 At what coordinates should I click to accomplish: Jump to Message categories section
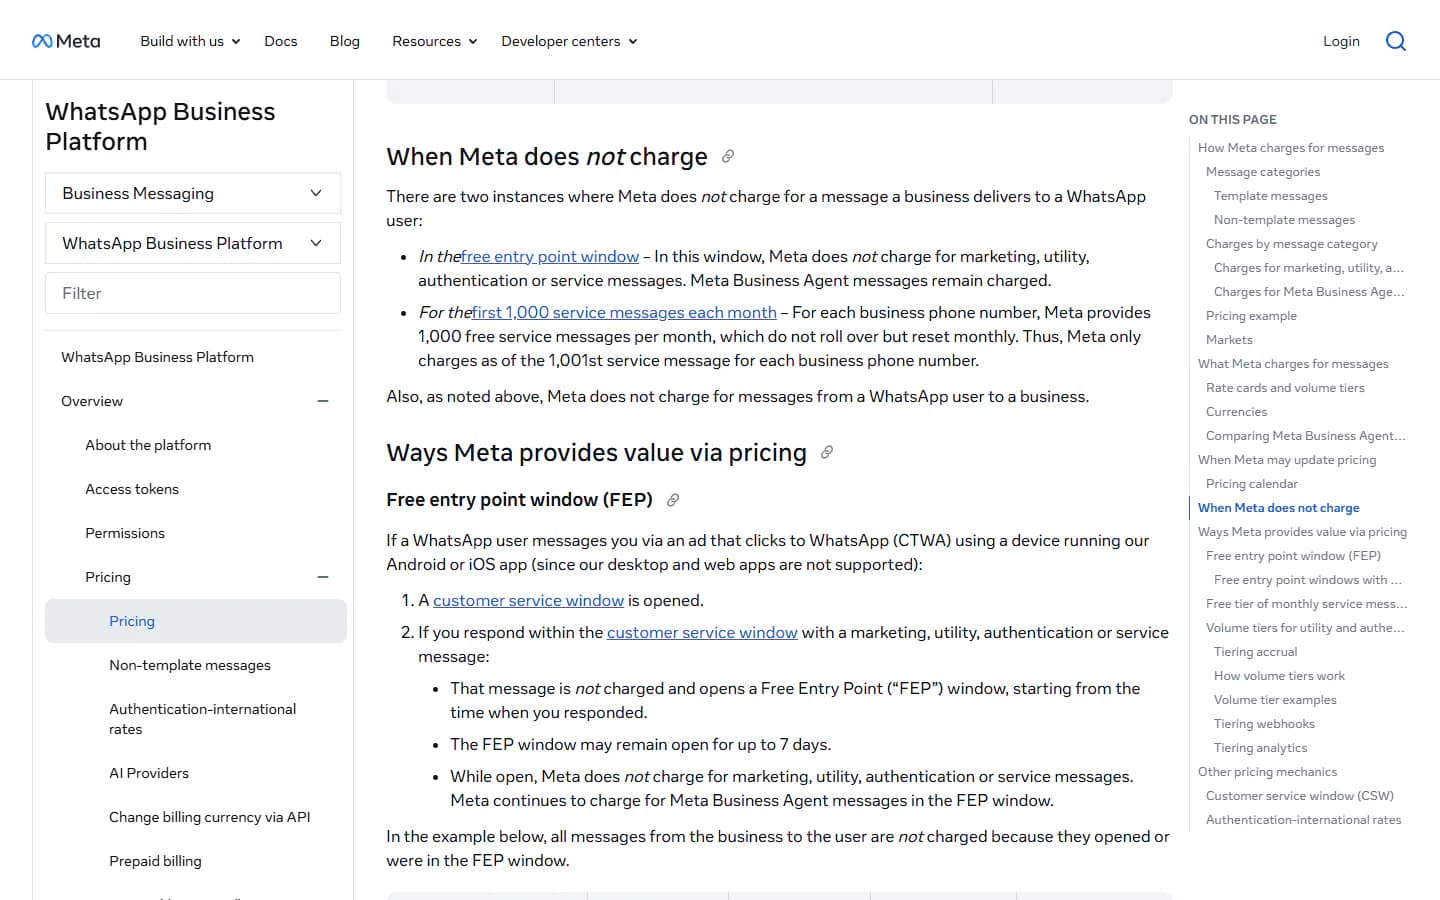(1263, 172)
